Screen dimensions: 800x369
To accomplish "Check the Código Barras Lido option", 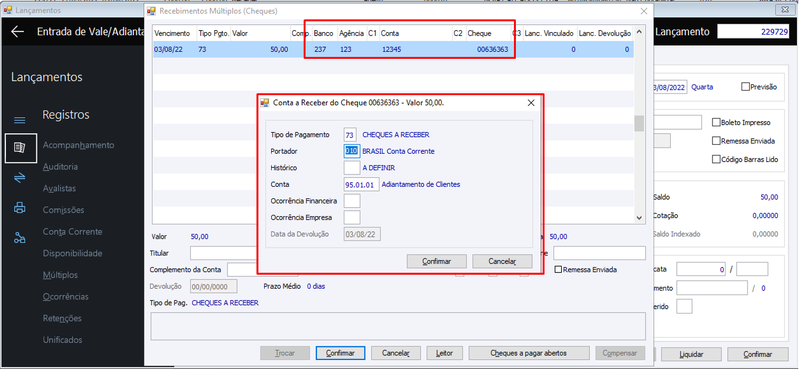I will (716, 159).
